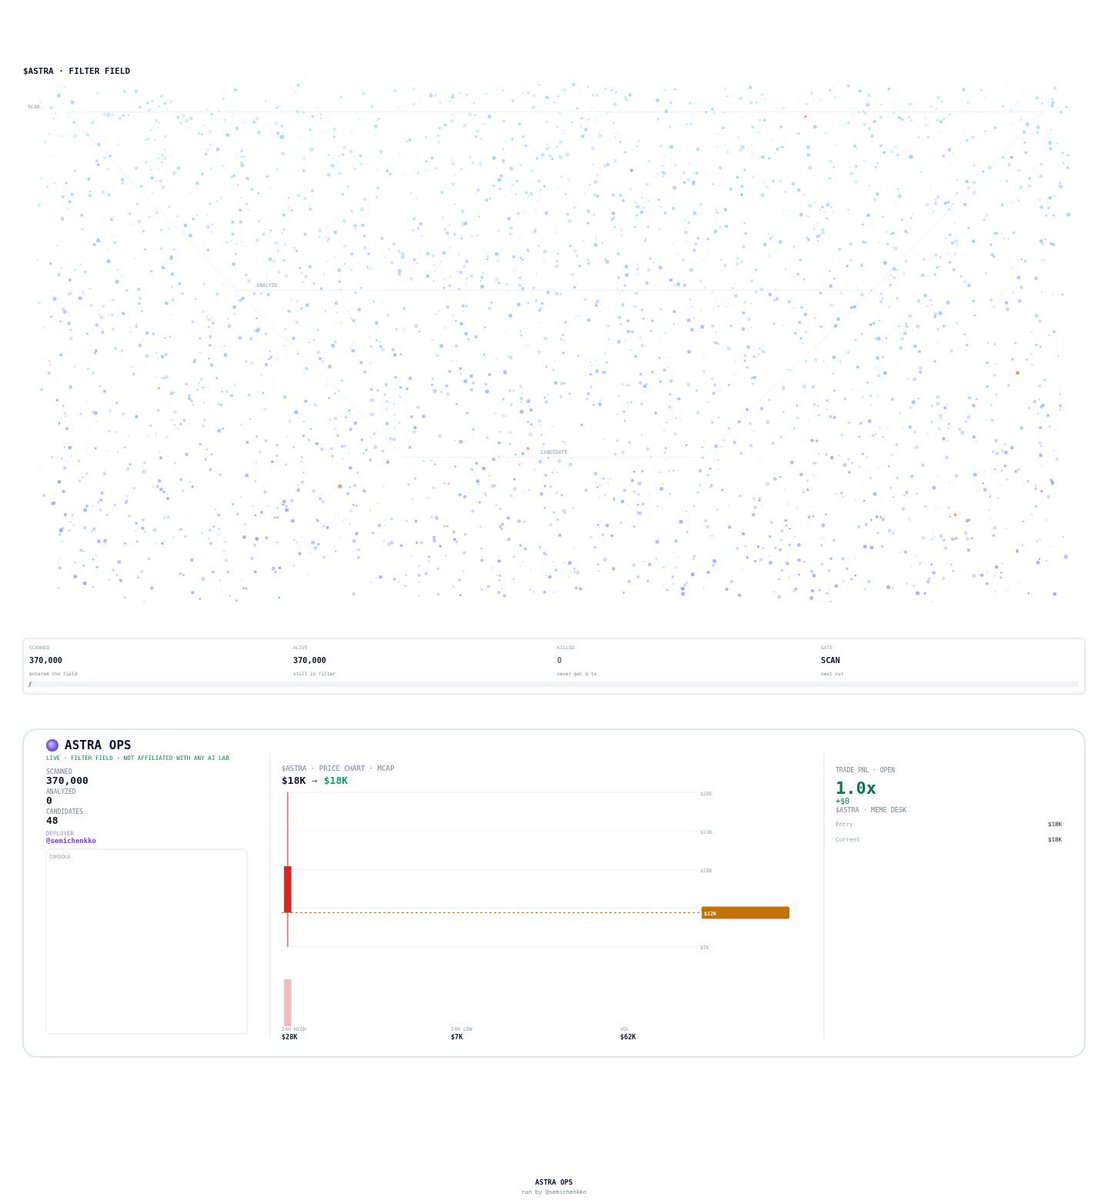
Task: Click the 1.0x PNL multiplier
Action: (856, 788)
